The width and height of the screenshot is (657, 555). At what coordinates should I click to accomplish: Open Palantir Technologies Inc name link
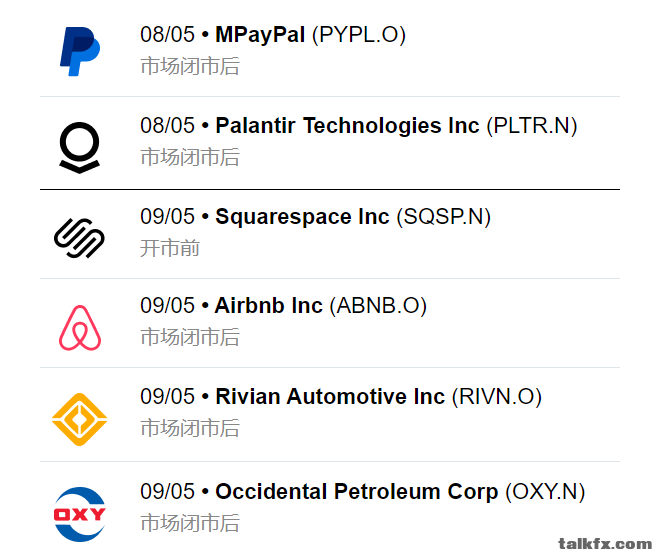[x=347, y=125]
